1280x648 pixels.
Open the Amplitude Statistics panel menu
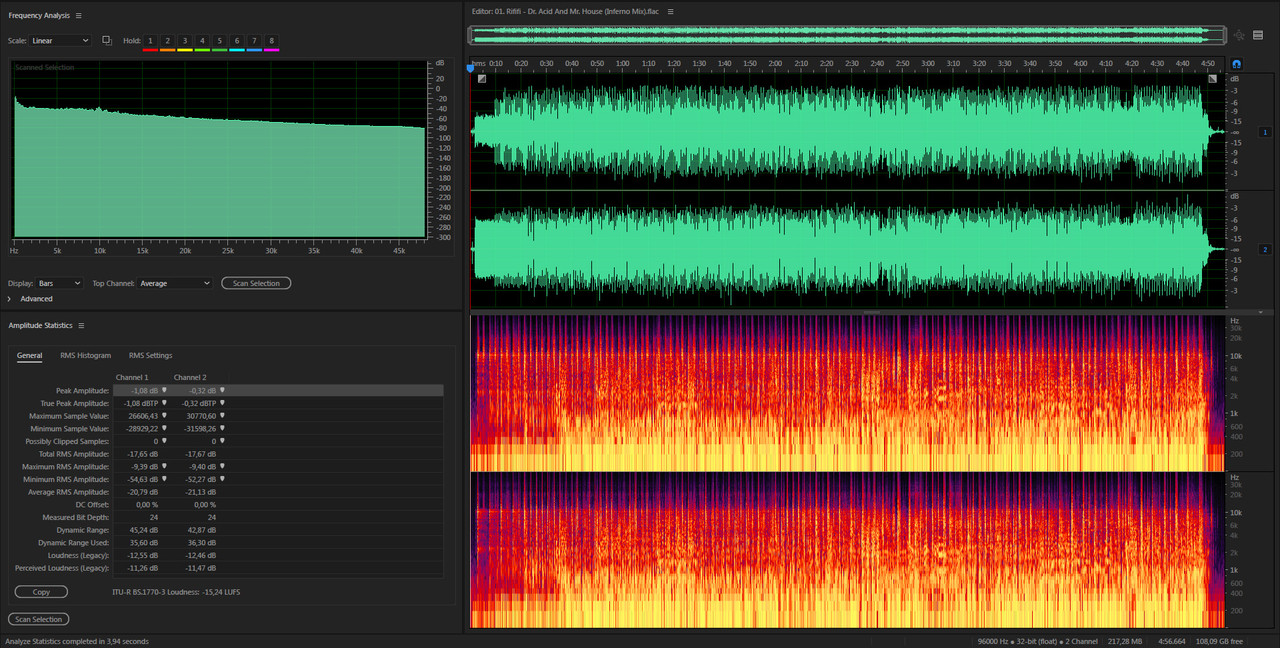pos(81,325)
